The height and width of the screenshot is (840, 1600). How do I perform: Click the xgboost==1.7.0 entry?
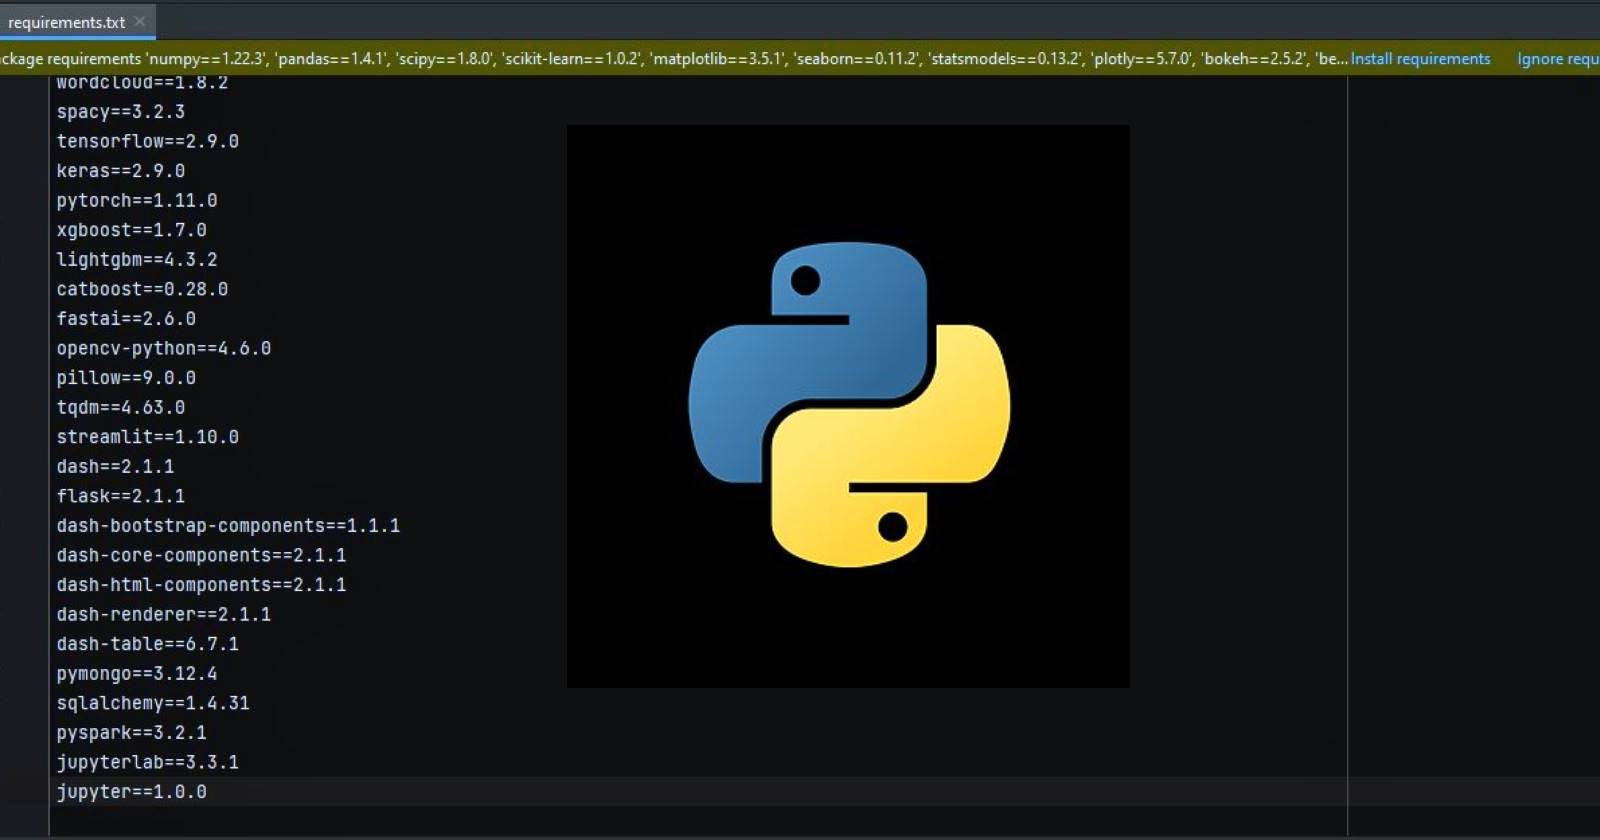[x=131, y=230]
